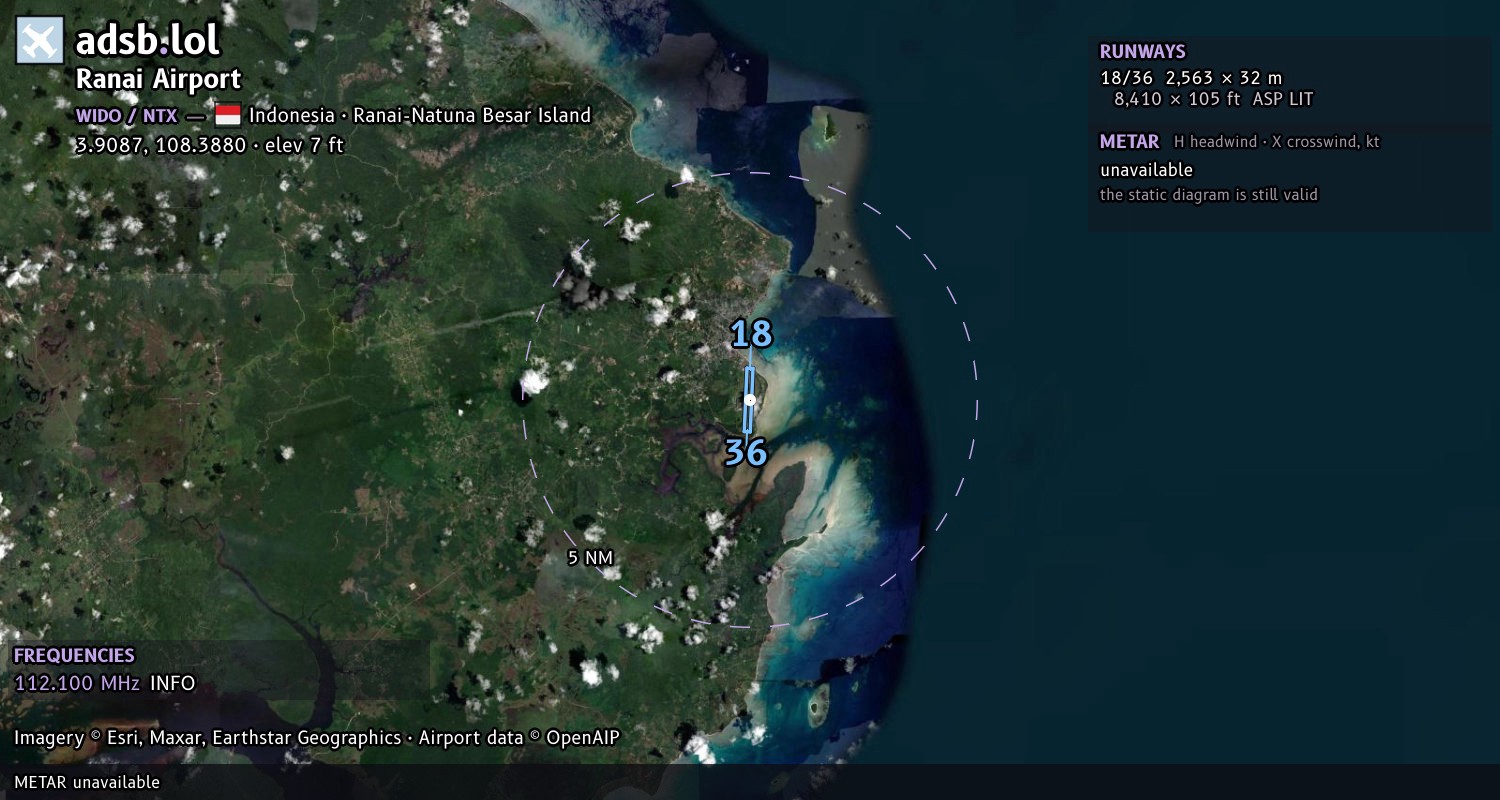Click the 'WIDO / NTX' airport codes
1500x800 pixels.
pos(127,115)
